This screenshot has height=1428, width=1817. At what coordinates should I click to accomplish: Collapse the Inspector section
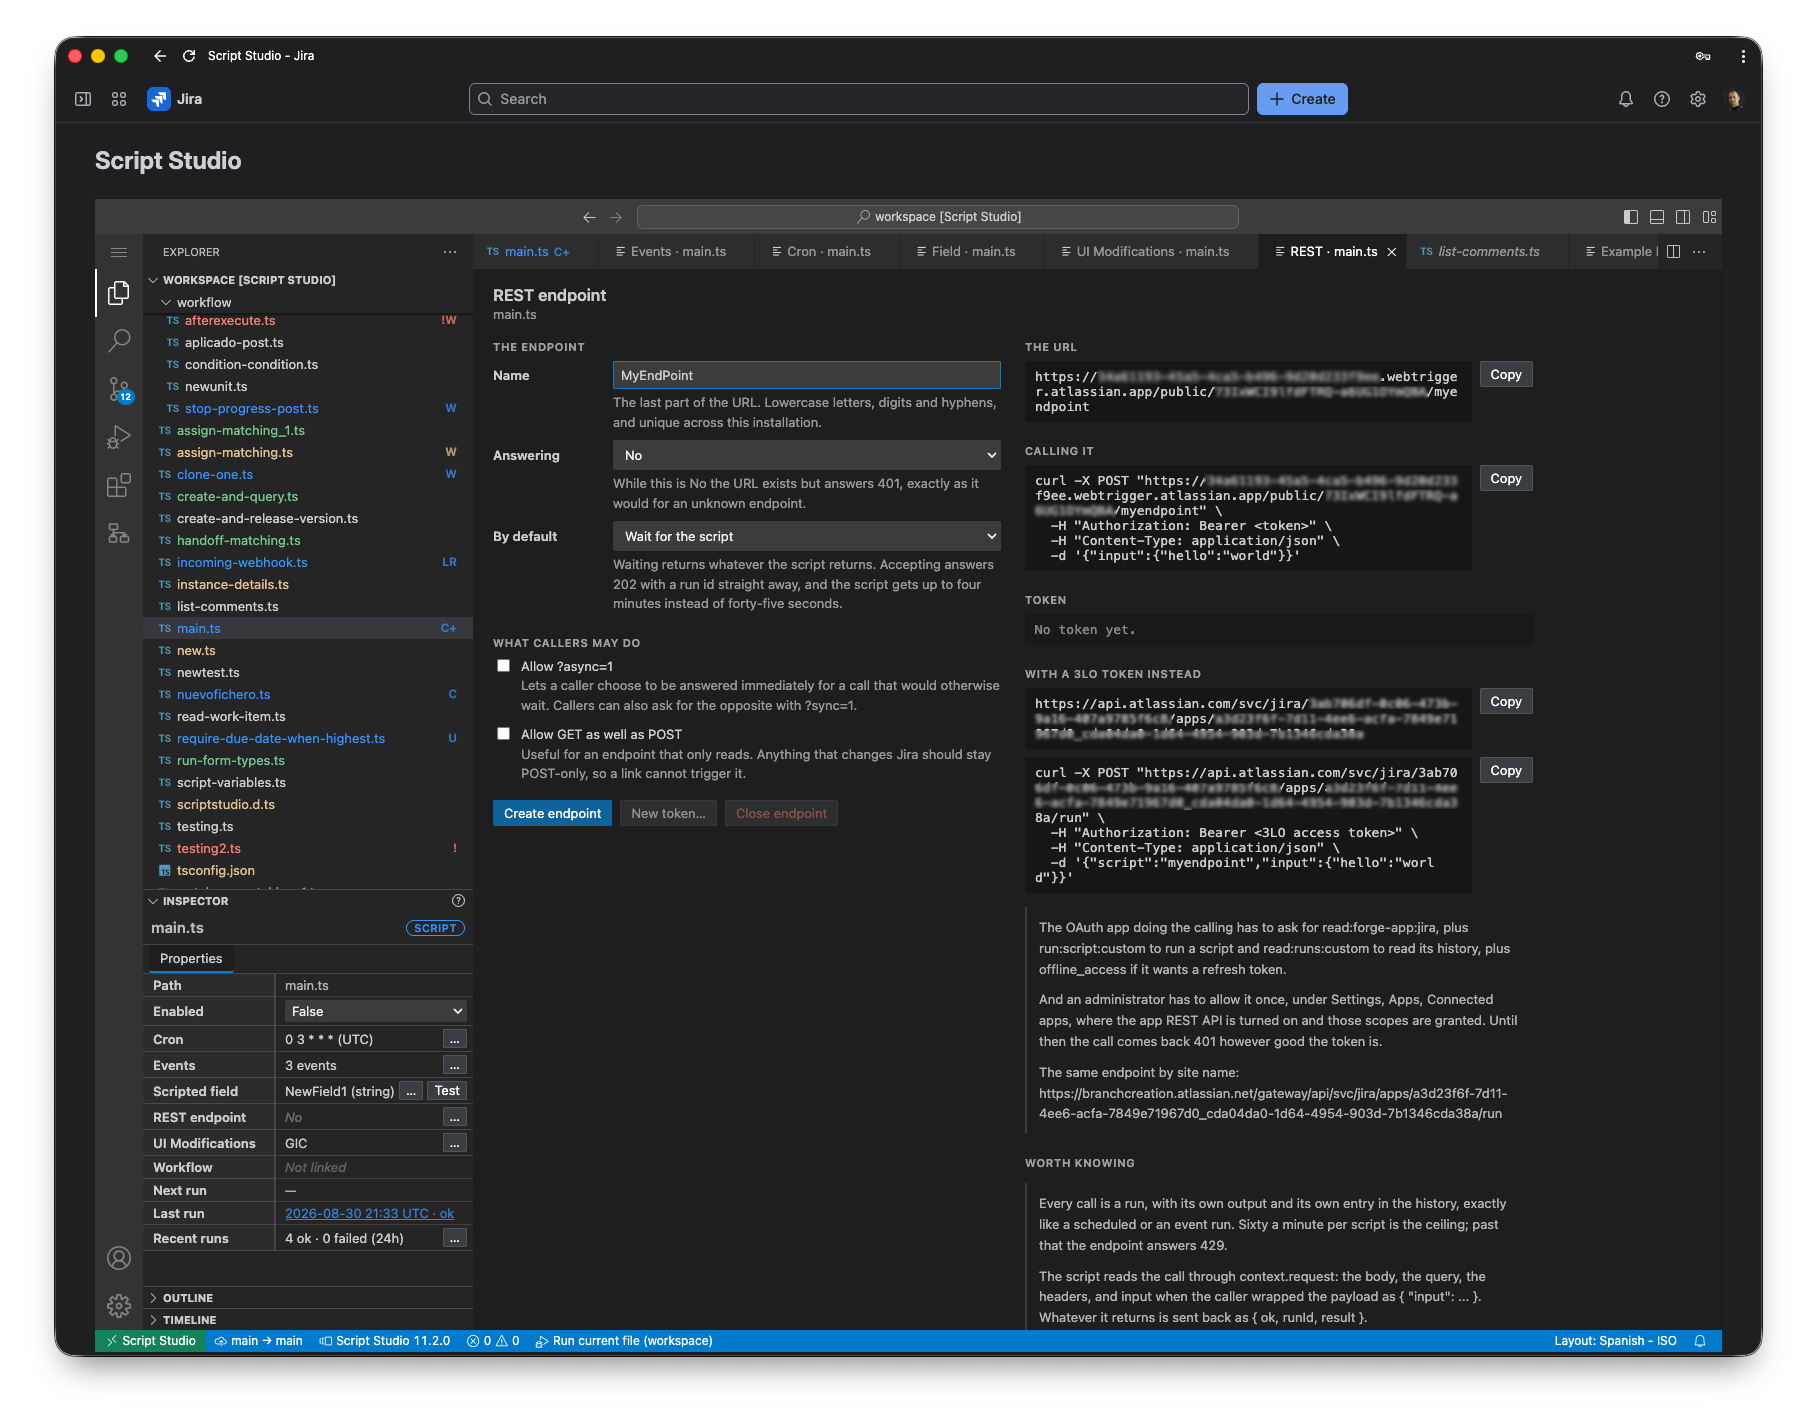pos(195,901)
